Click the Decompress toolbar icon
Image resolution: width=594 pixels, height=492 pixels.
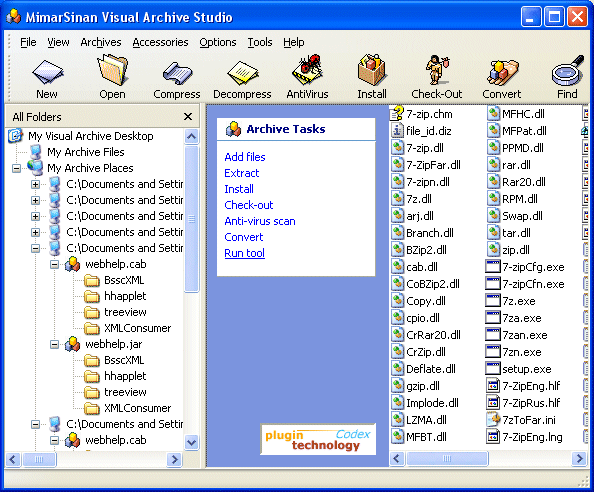242,73
